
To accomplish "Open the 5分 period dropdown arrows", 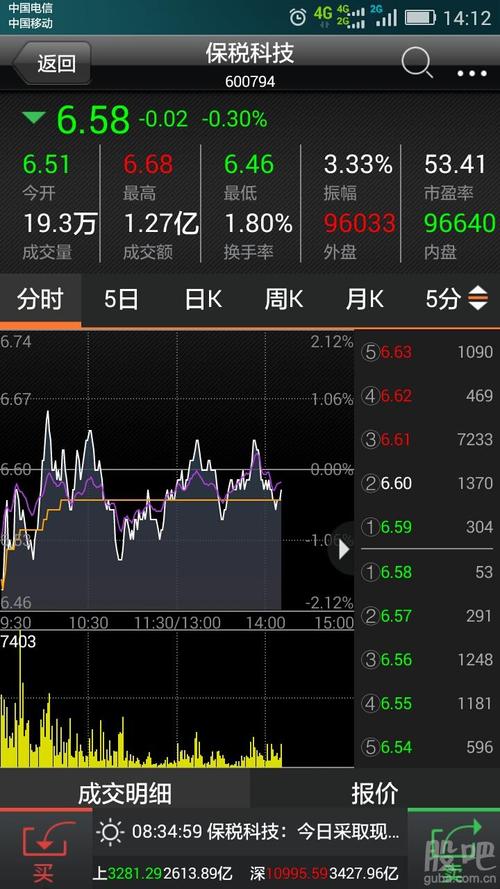I will 477,298.
